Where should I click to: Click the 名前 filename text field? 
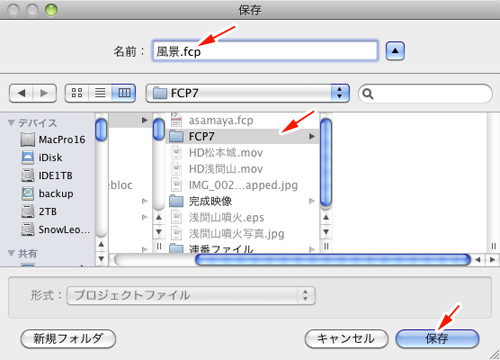(265, 51)
